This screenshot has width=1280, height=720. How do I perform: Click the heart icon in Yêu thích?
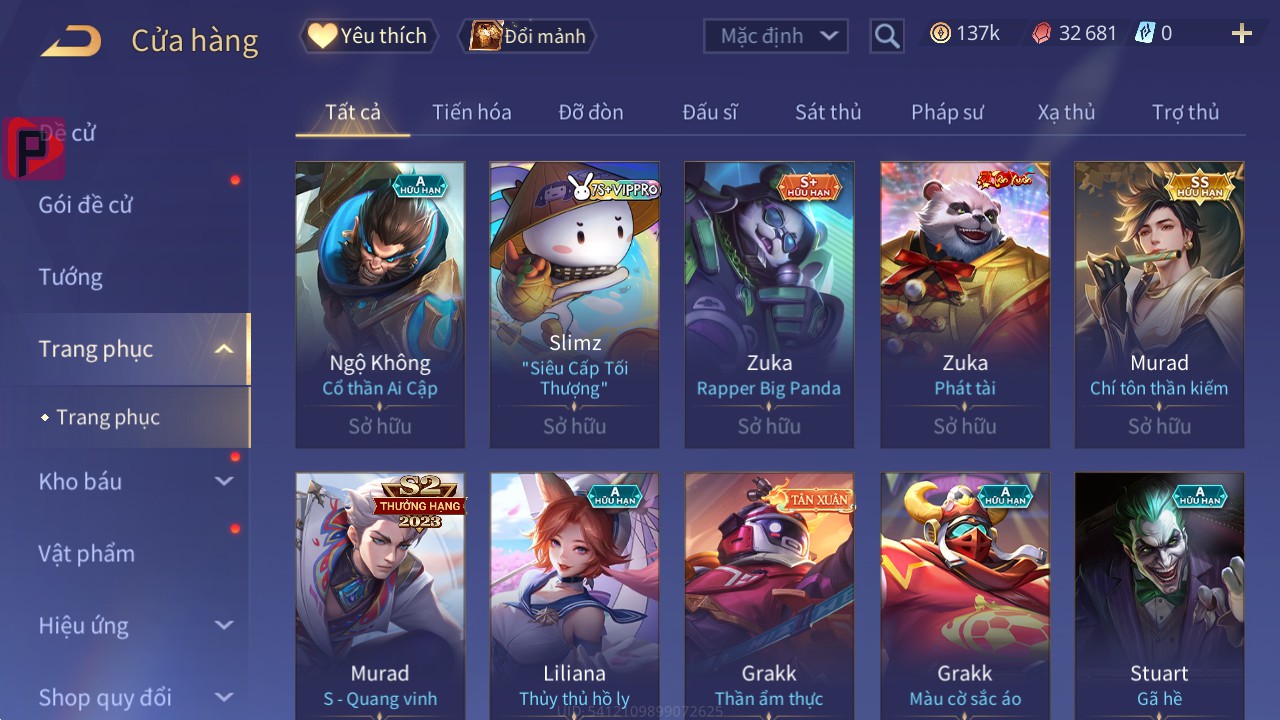pos(322,36)
